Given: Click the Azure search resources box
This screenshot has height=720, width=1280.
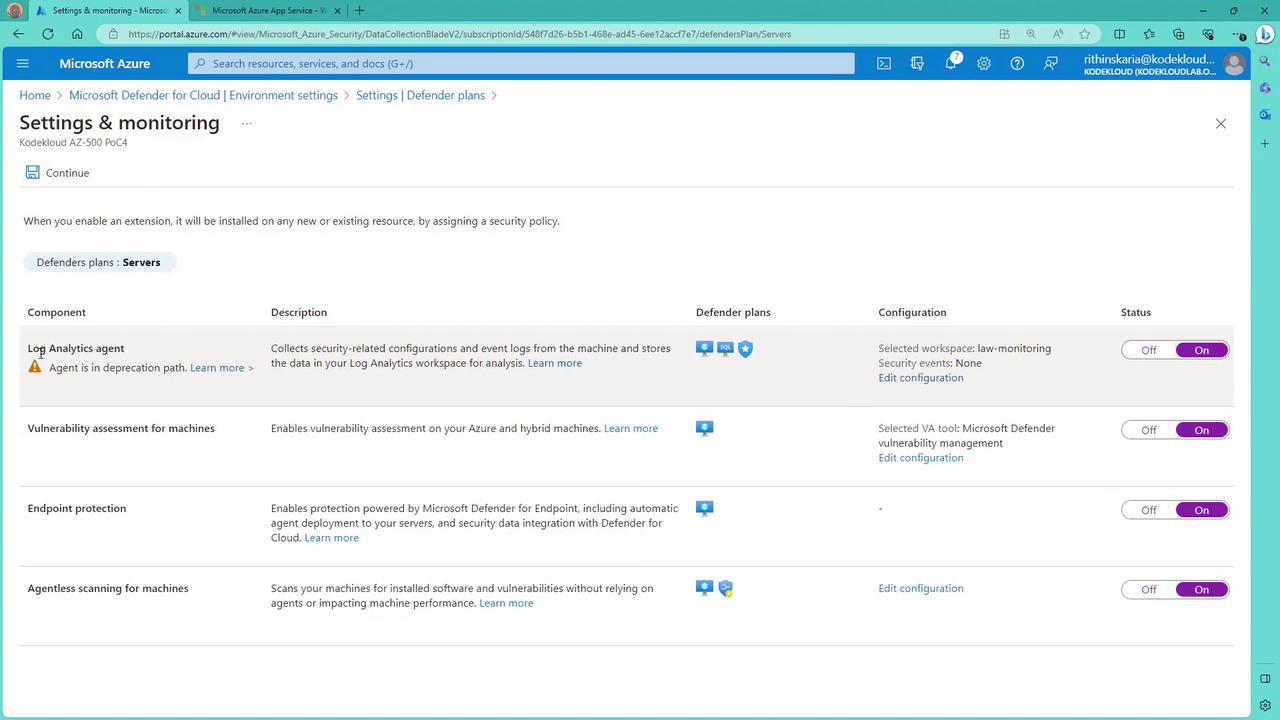Looking at the screenshot, I should click(521, 63).
